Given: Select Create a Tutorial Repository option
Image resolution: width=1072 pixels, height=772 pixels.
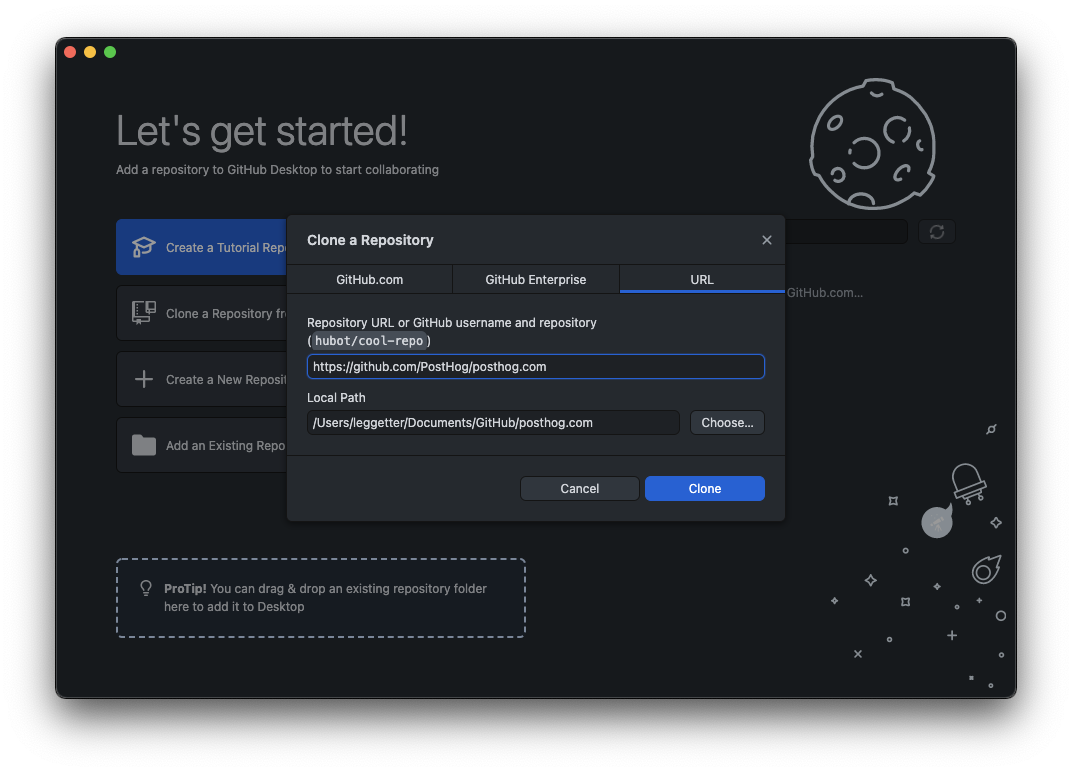Looking at the screenshot, I should pyautogui.click(x=210, y=247).
